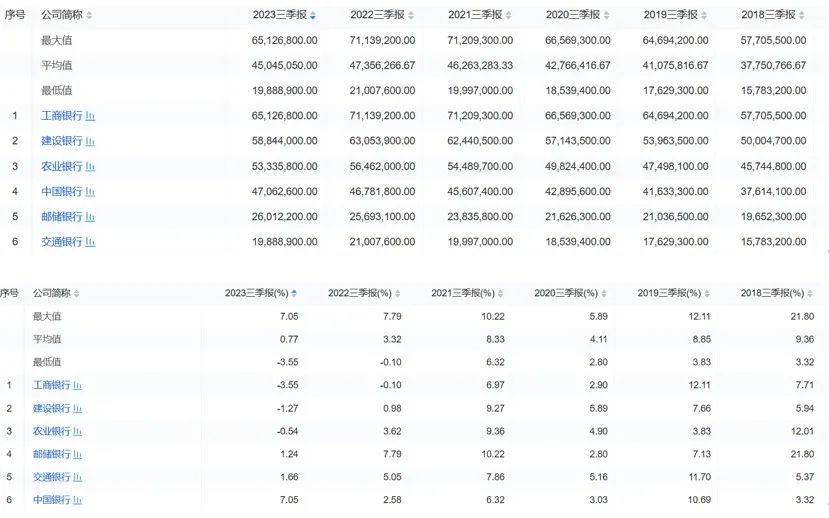Click sort arrow of 2019三季报 column

coord(704,15)
